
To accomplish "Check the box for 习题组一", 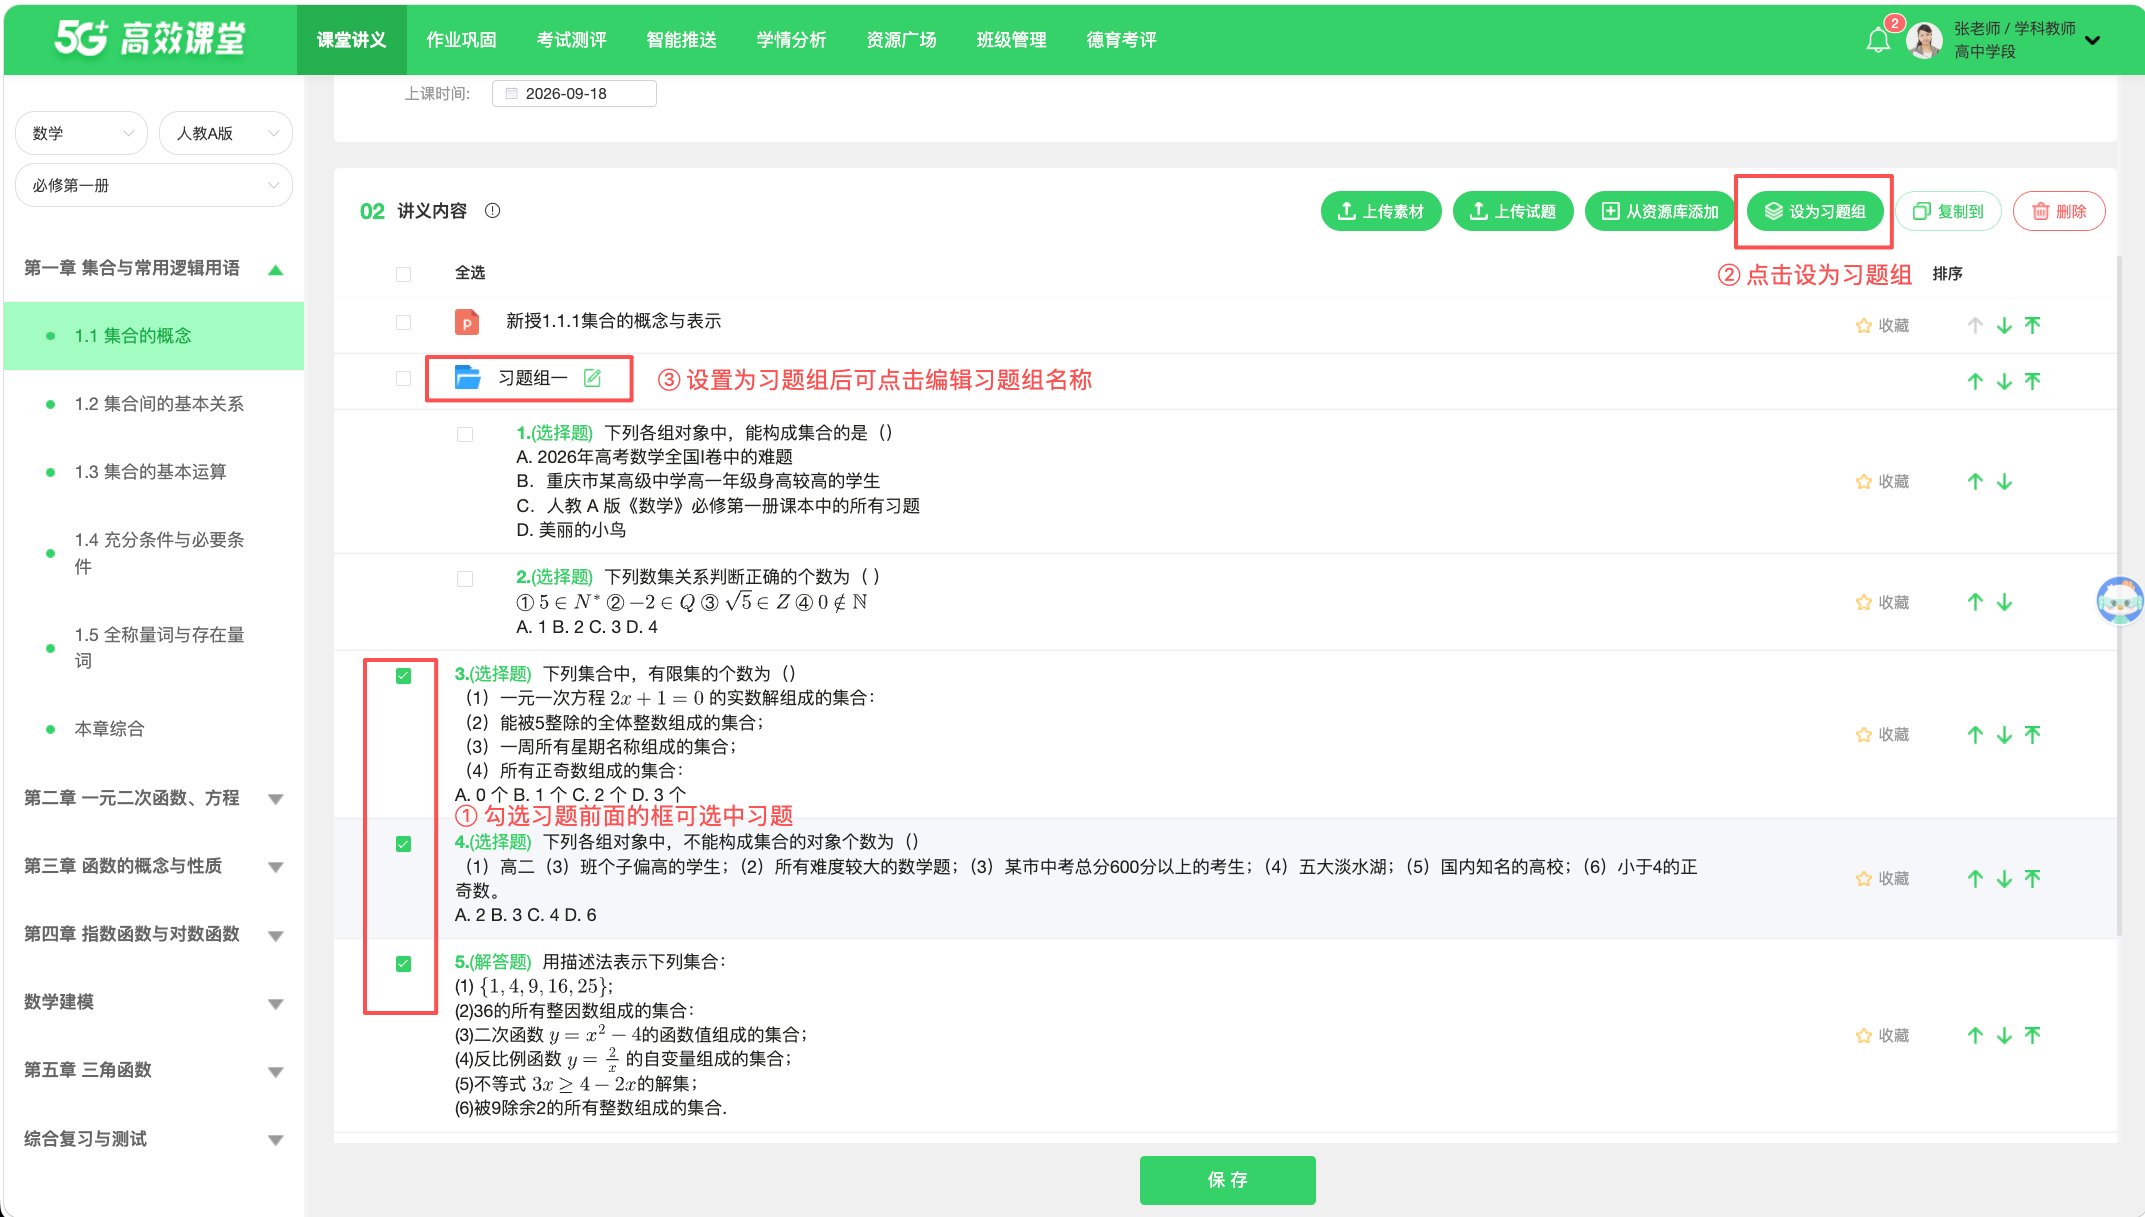I will point(404,378).
